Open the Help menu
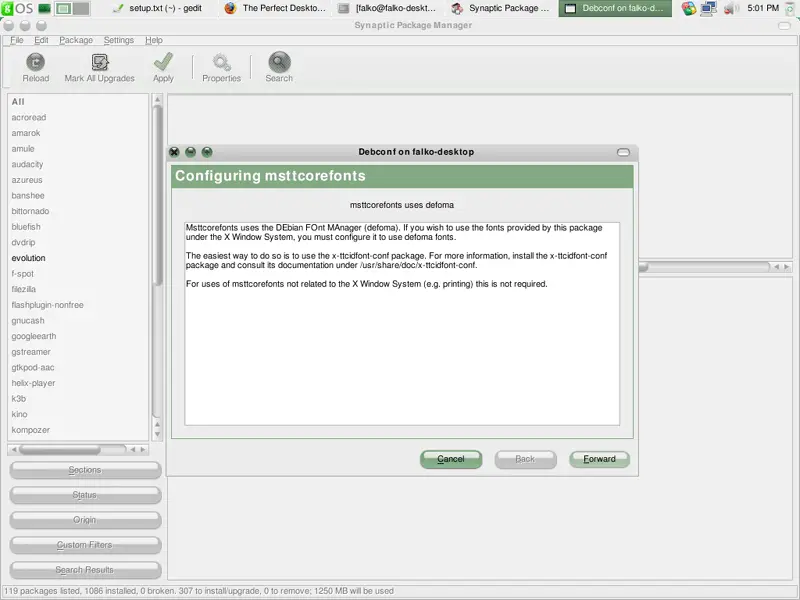Viewport: 800px width, 600px height. pyautogui.click(x=154, y=40)
